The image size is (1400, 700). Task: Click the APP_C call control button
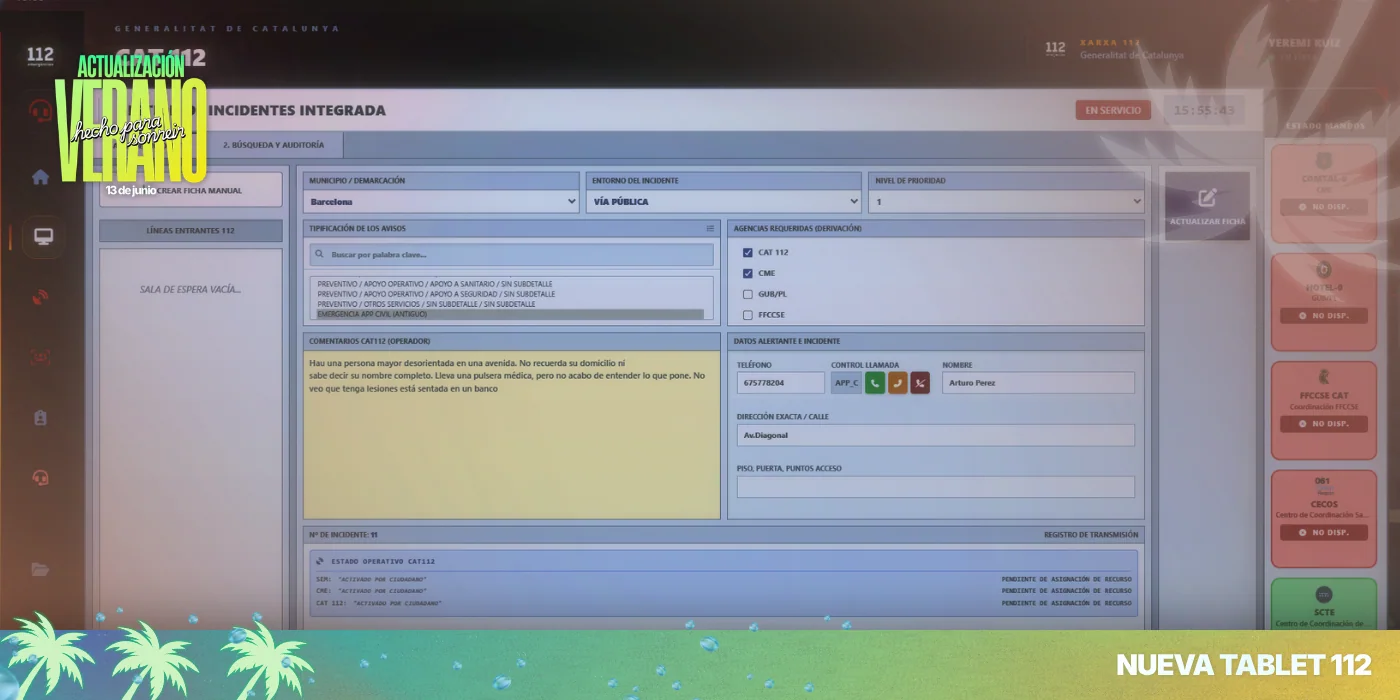[846, 383]
